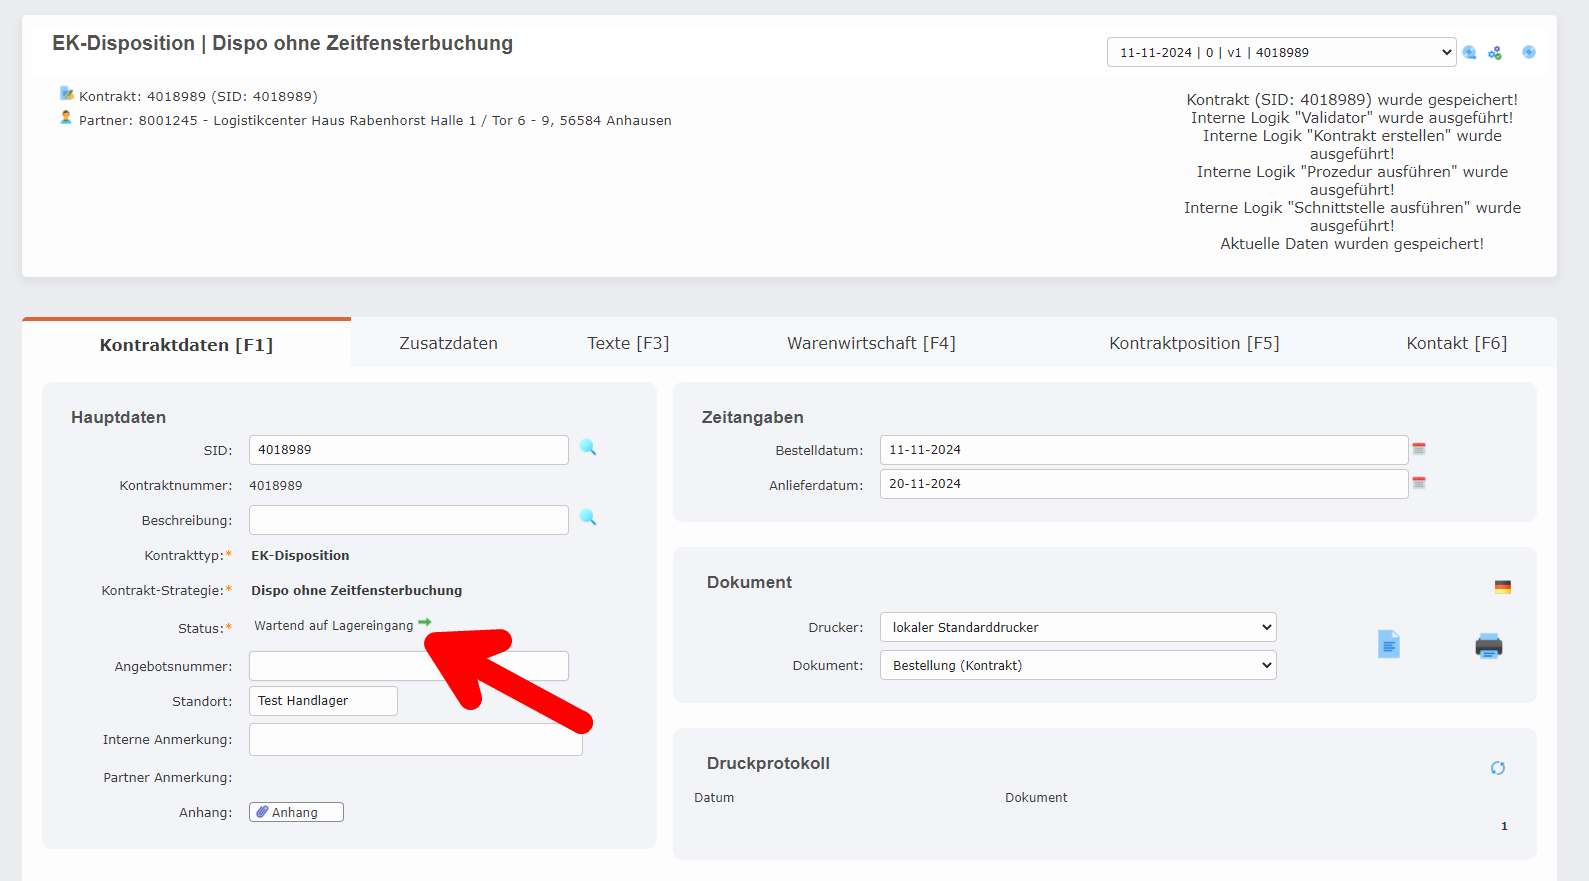Open the Dokument dropdown 'Bestellung (Kontrakt)'

(x=1078, y=665)
